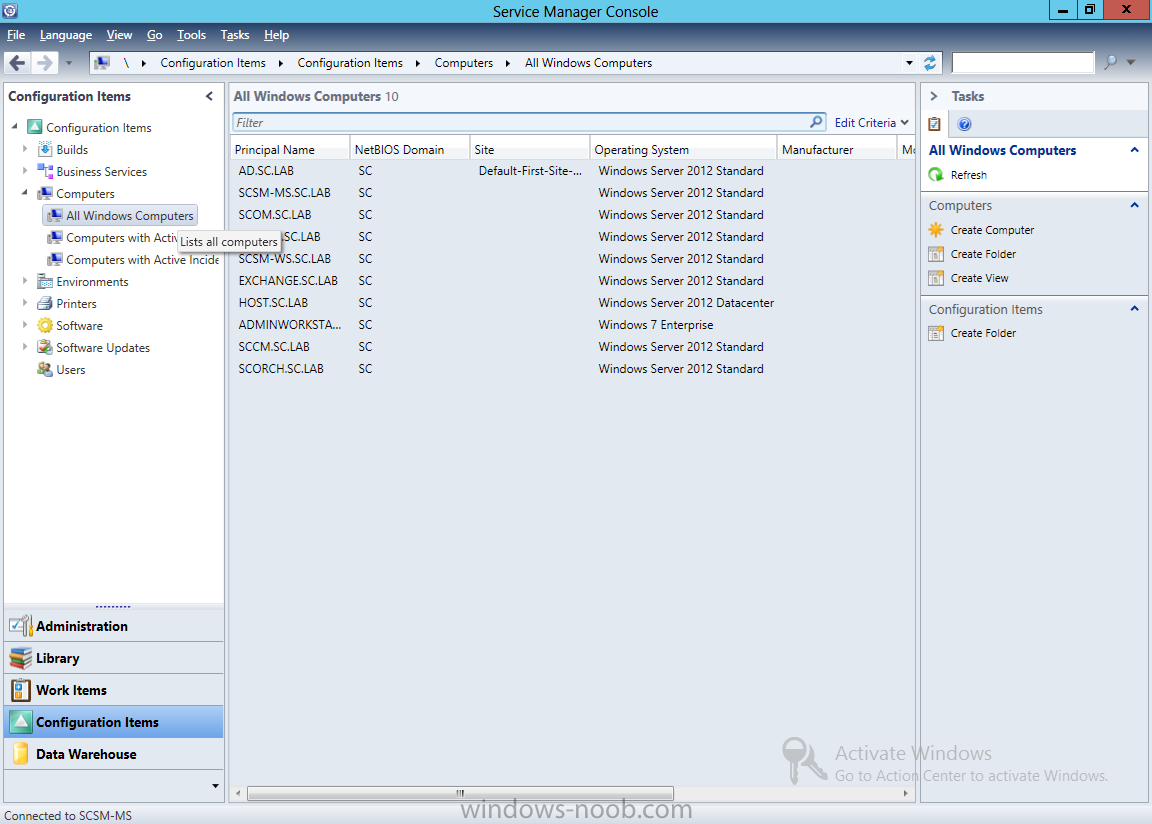Click in the Filter text field
This screenshot has width=1152, height=824.
click(520, 122)
